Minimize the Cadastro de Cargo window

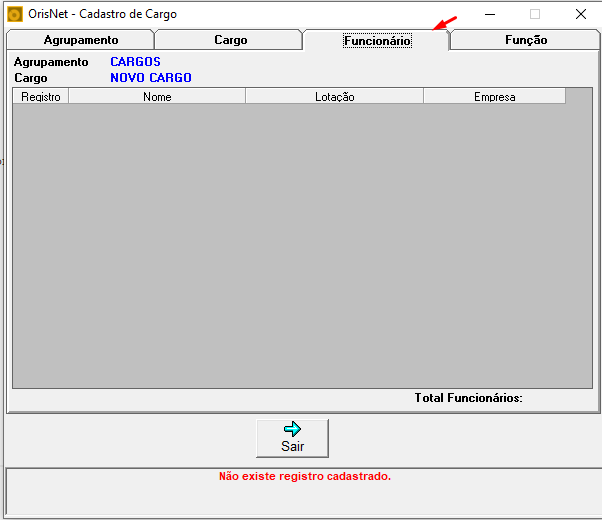click(490, 15)
